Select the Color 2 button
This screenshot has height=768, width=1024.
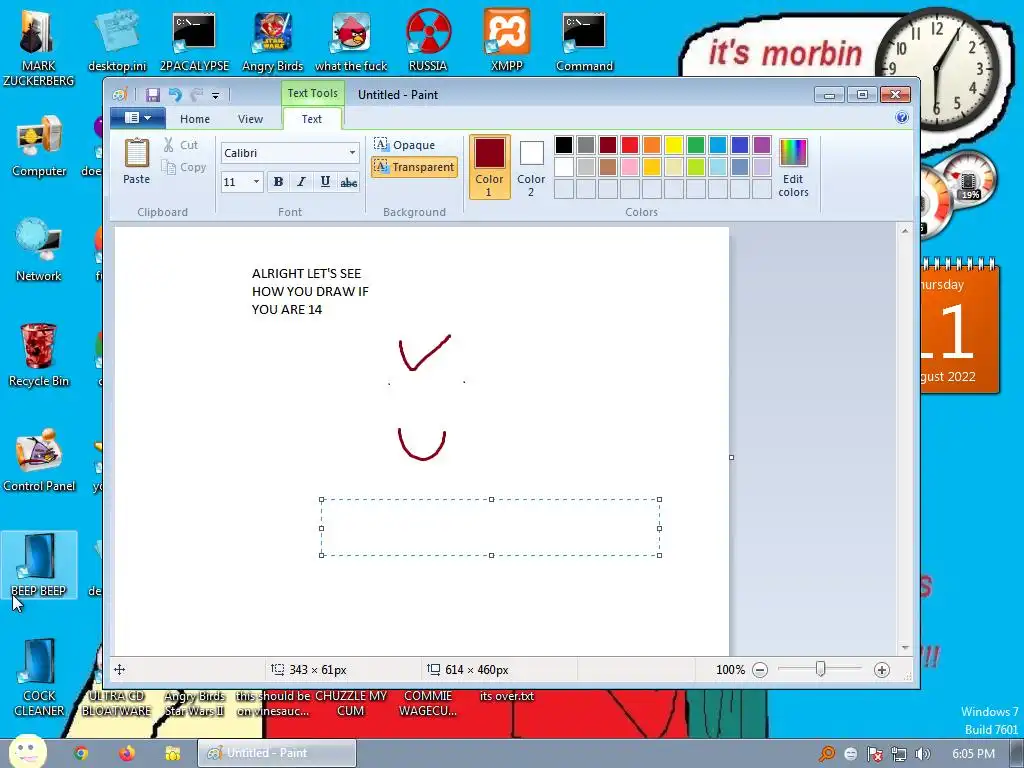tap(531, 167)
